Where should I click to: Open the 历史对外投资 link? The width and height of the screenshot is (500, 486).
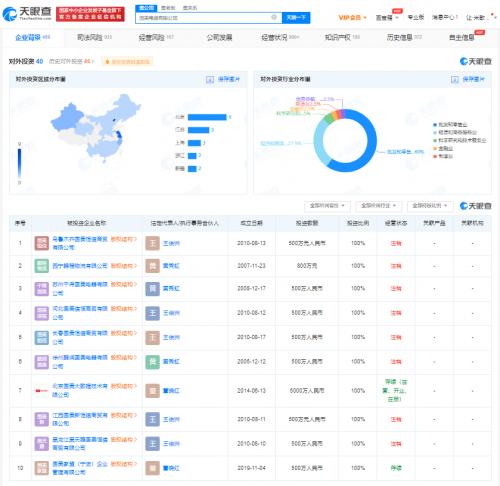point(72,61)
